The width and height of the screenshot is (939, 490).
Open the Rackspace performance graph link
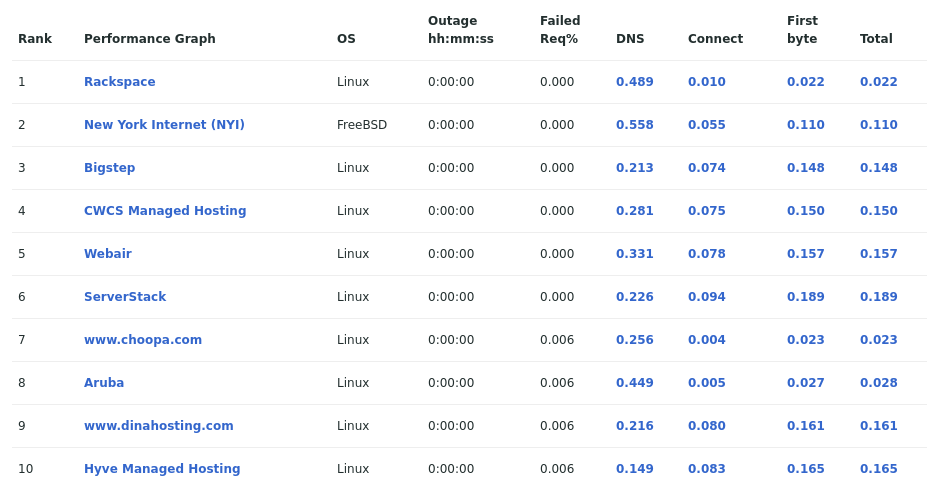[x=119, y=81]
